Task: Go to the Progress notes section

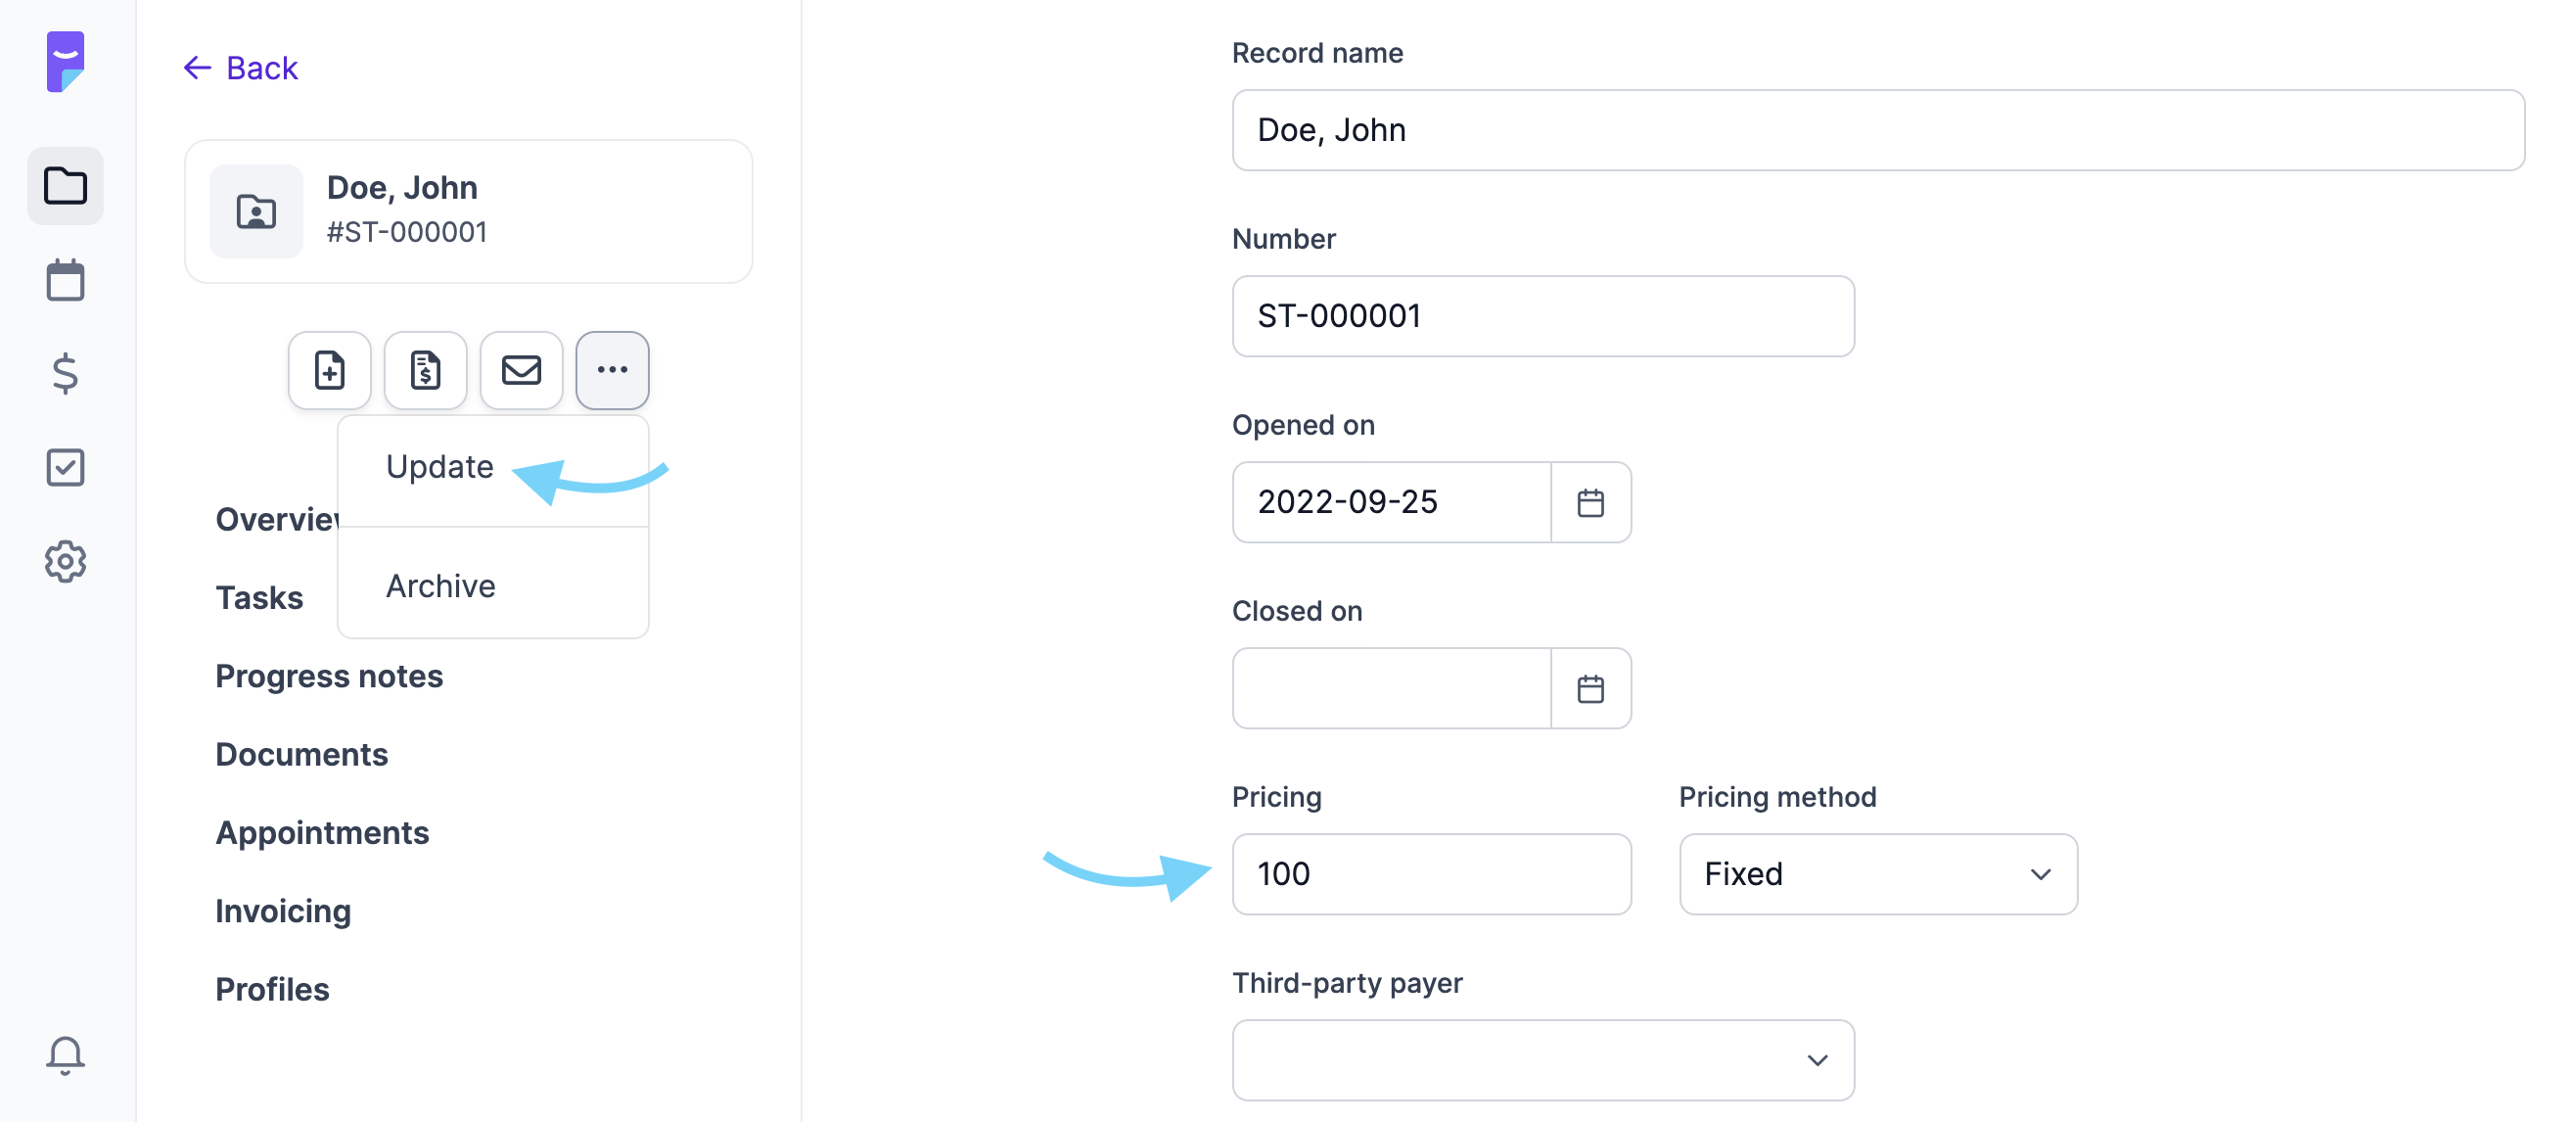Action: pos(329,676)
